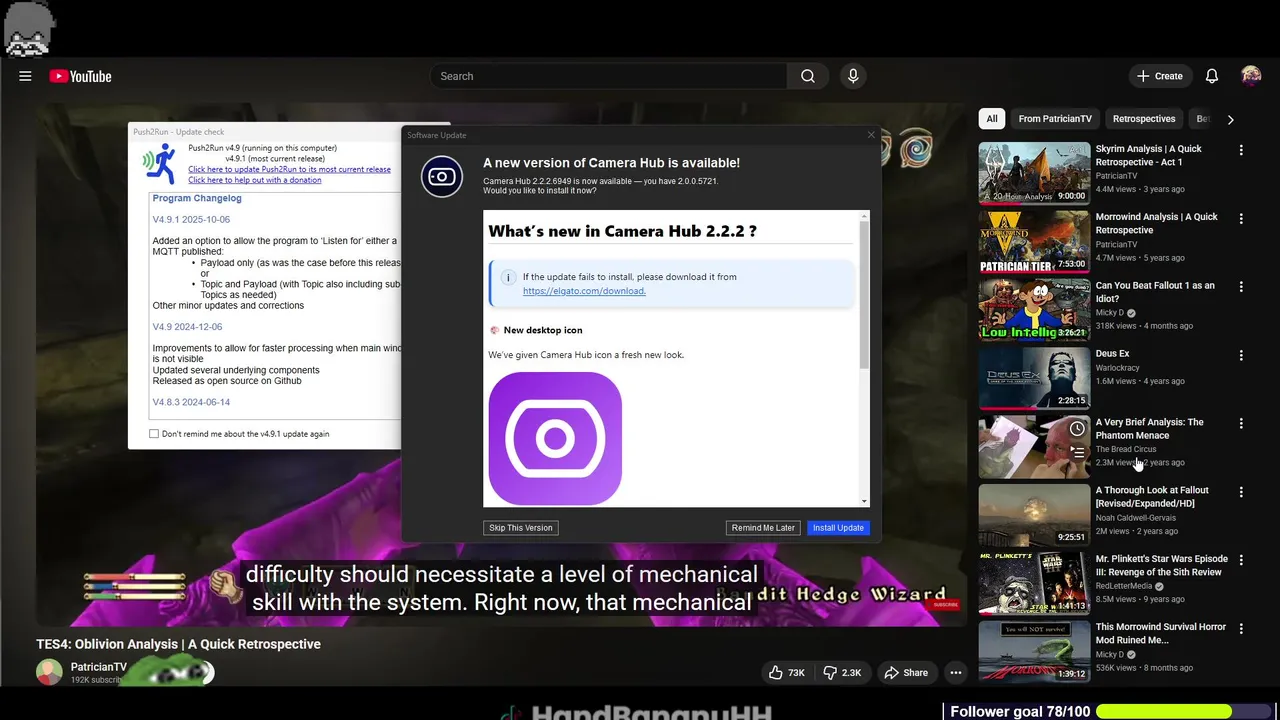Start voice search with the microphone icon
Screen dimensions: 1280x720
(x=853, y=76)
